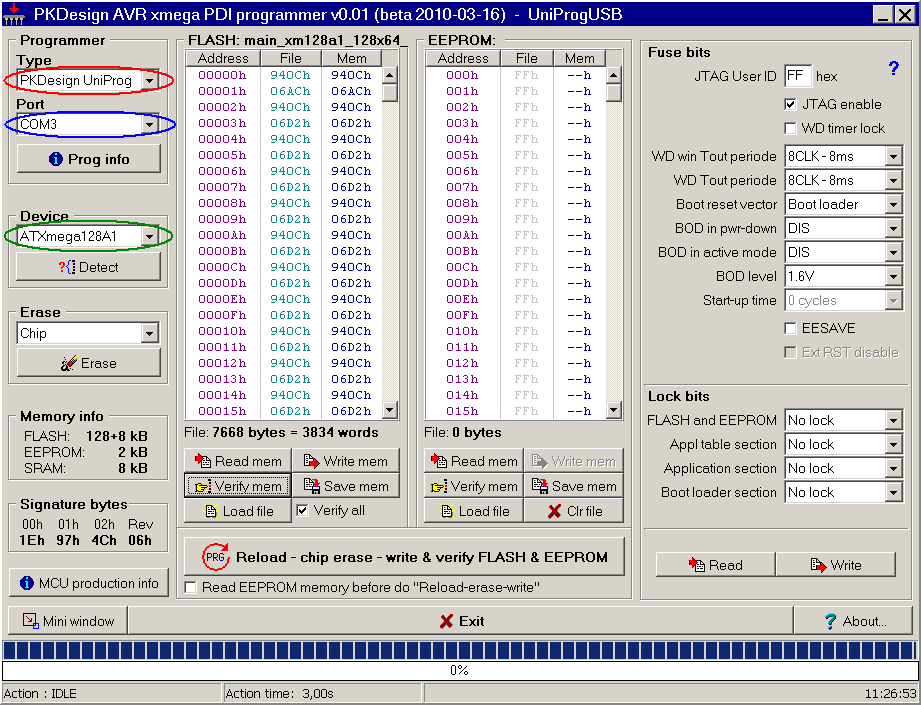Image resolution: width=921 pixels, height=705 pixels.
Task: Clear the EEPROM file with Clr file
Action: point(574,511)
